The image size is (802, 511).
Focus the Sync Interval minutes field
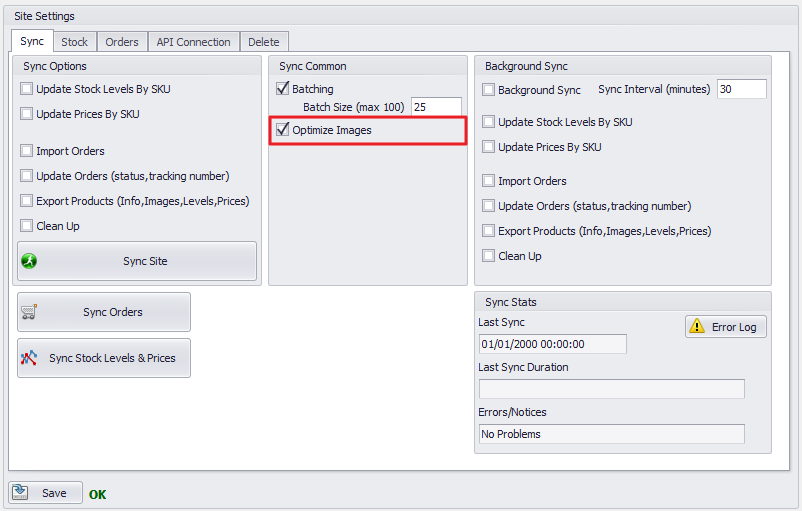pyautogui.click(x=741, y=89)
